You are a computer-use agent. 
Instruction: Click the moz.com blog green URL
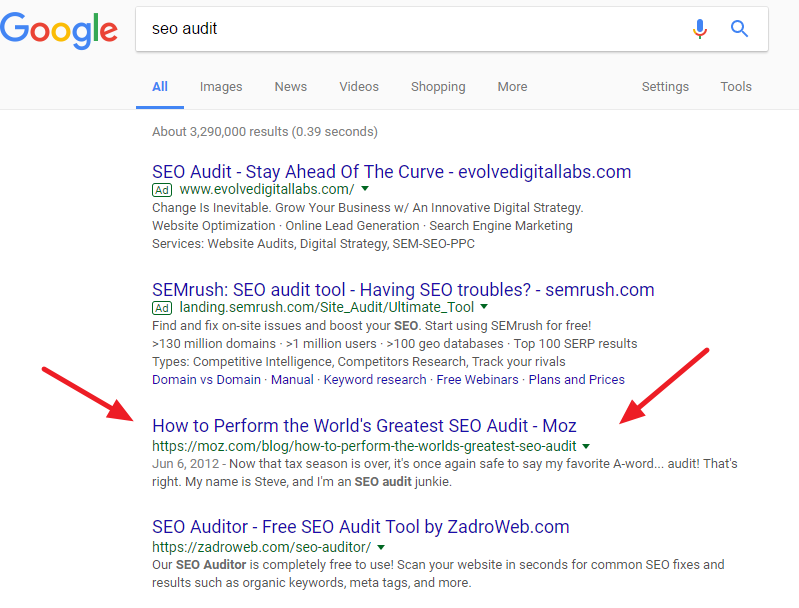(364, 446)
